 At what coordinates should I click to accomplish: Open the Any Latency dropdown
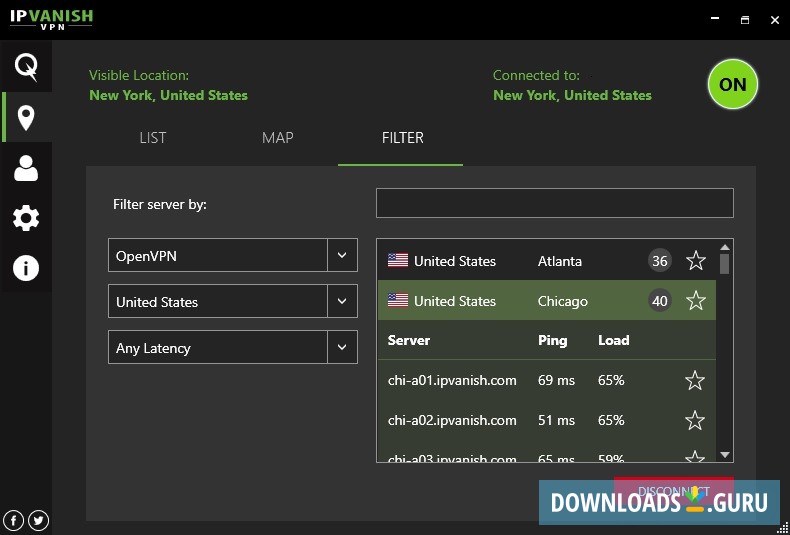point(233,347)
